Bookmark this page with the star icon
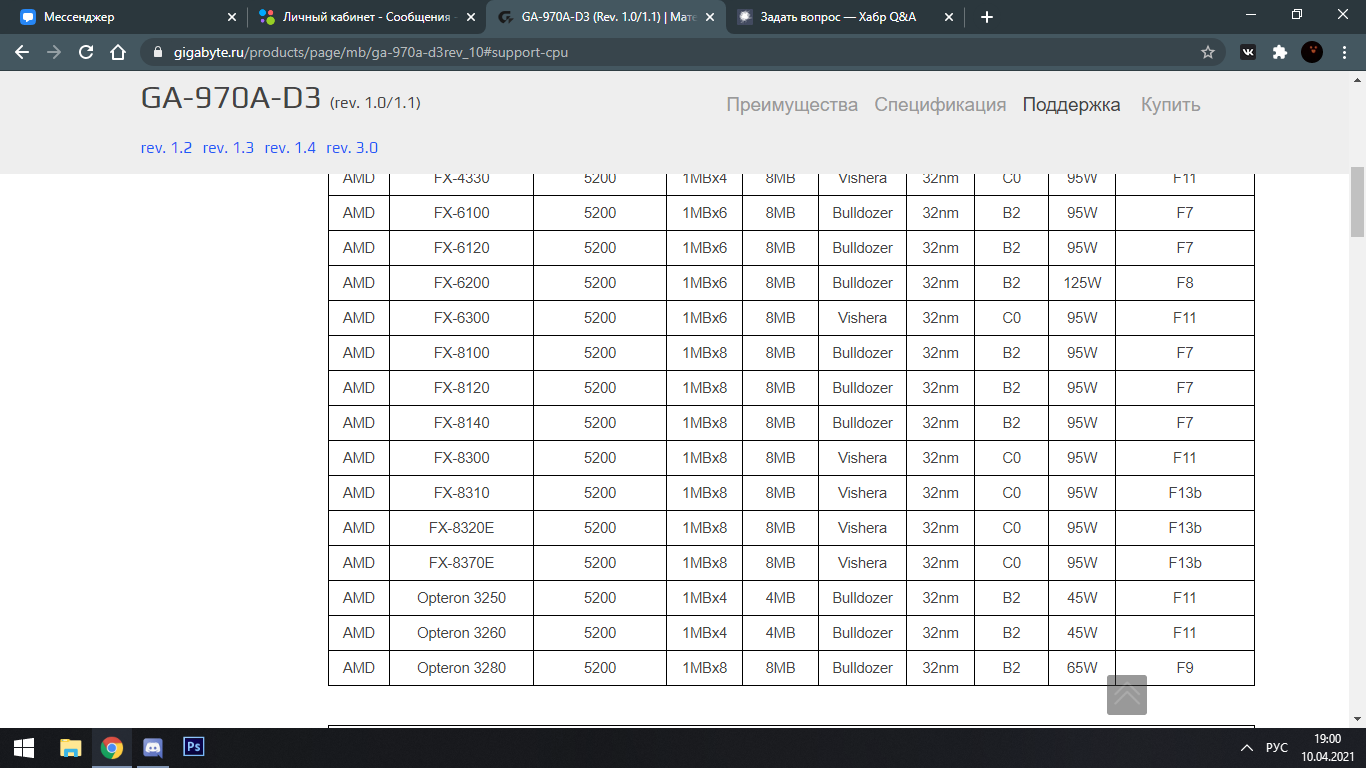Screen dimensions: 1366x768 tap(1208, 52)
